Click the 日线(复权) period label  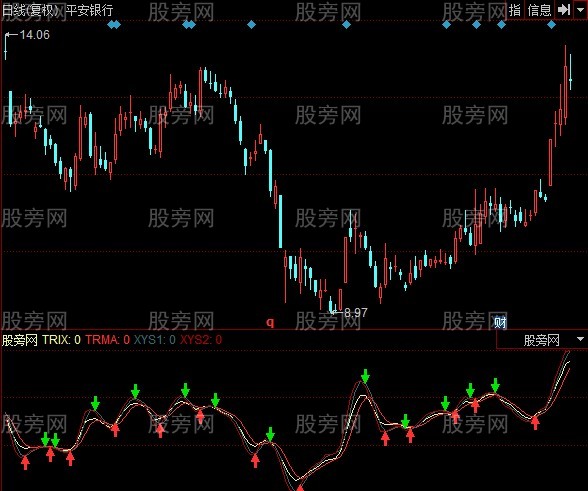click(32, 10)
